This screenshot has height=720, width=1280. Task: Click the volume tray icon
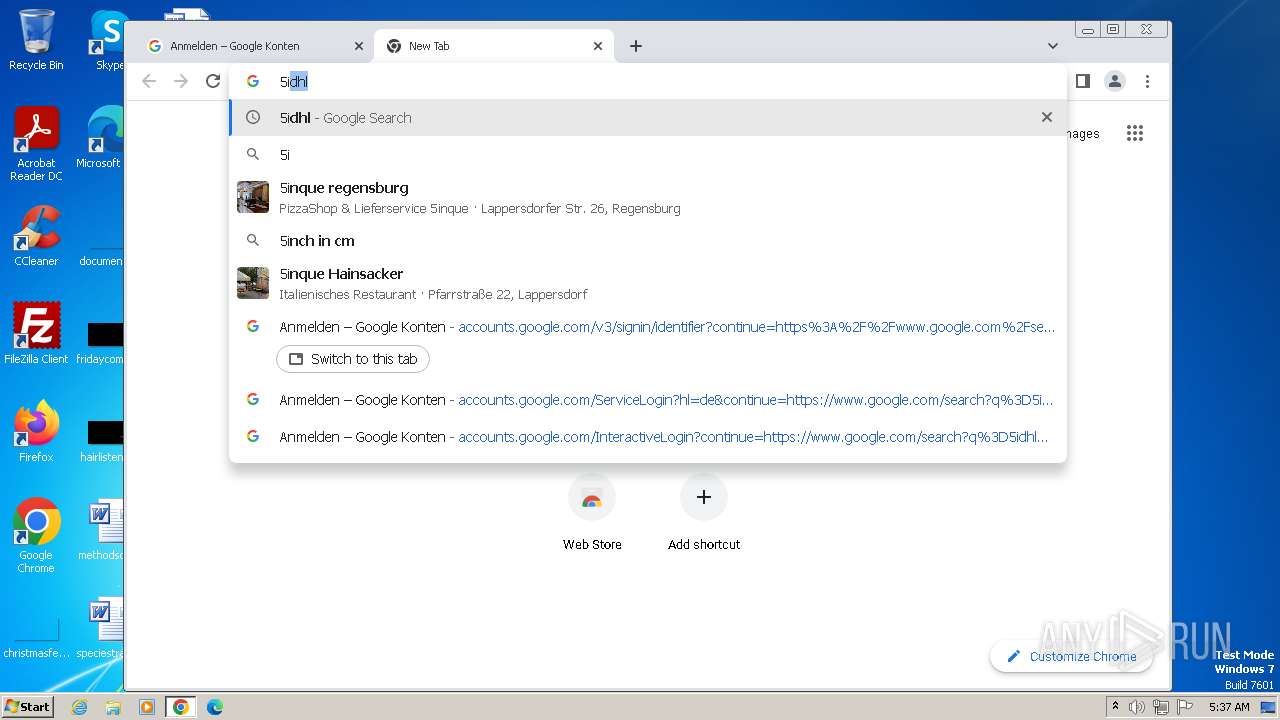pyautogui.click(x=1137, y=707)
